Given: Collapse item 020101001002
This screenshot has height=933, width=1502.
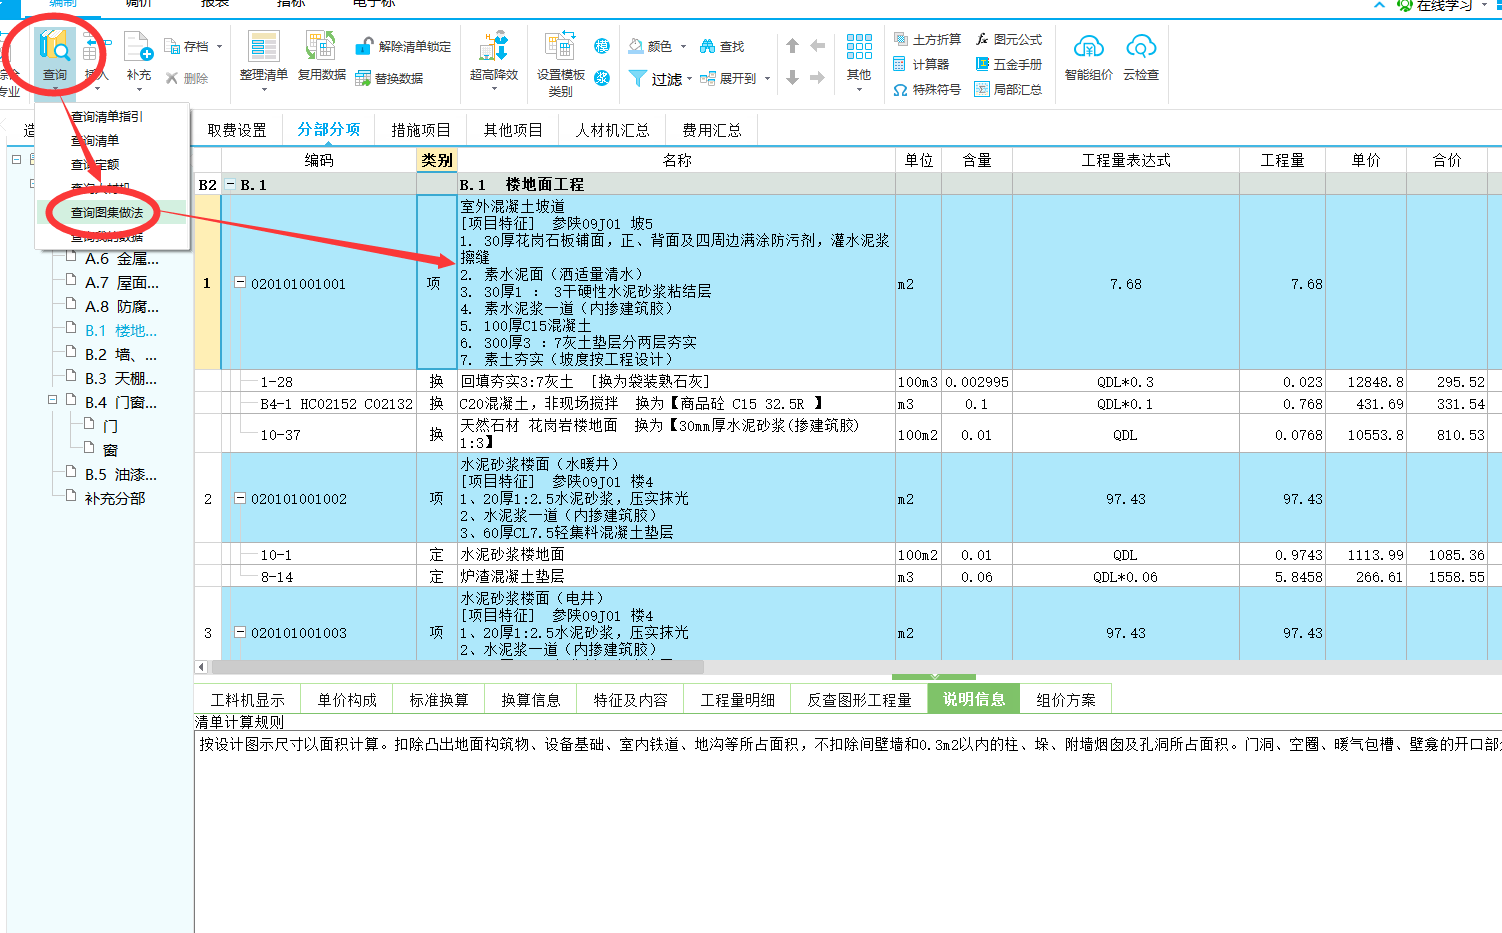Looking at the screenshot, I should tap(240, 498).
